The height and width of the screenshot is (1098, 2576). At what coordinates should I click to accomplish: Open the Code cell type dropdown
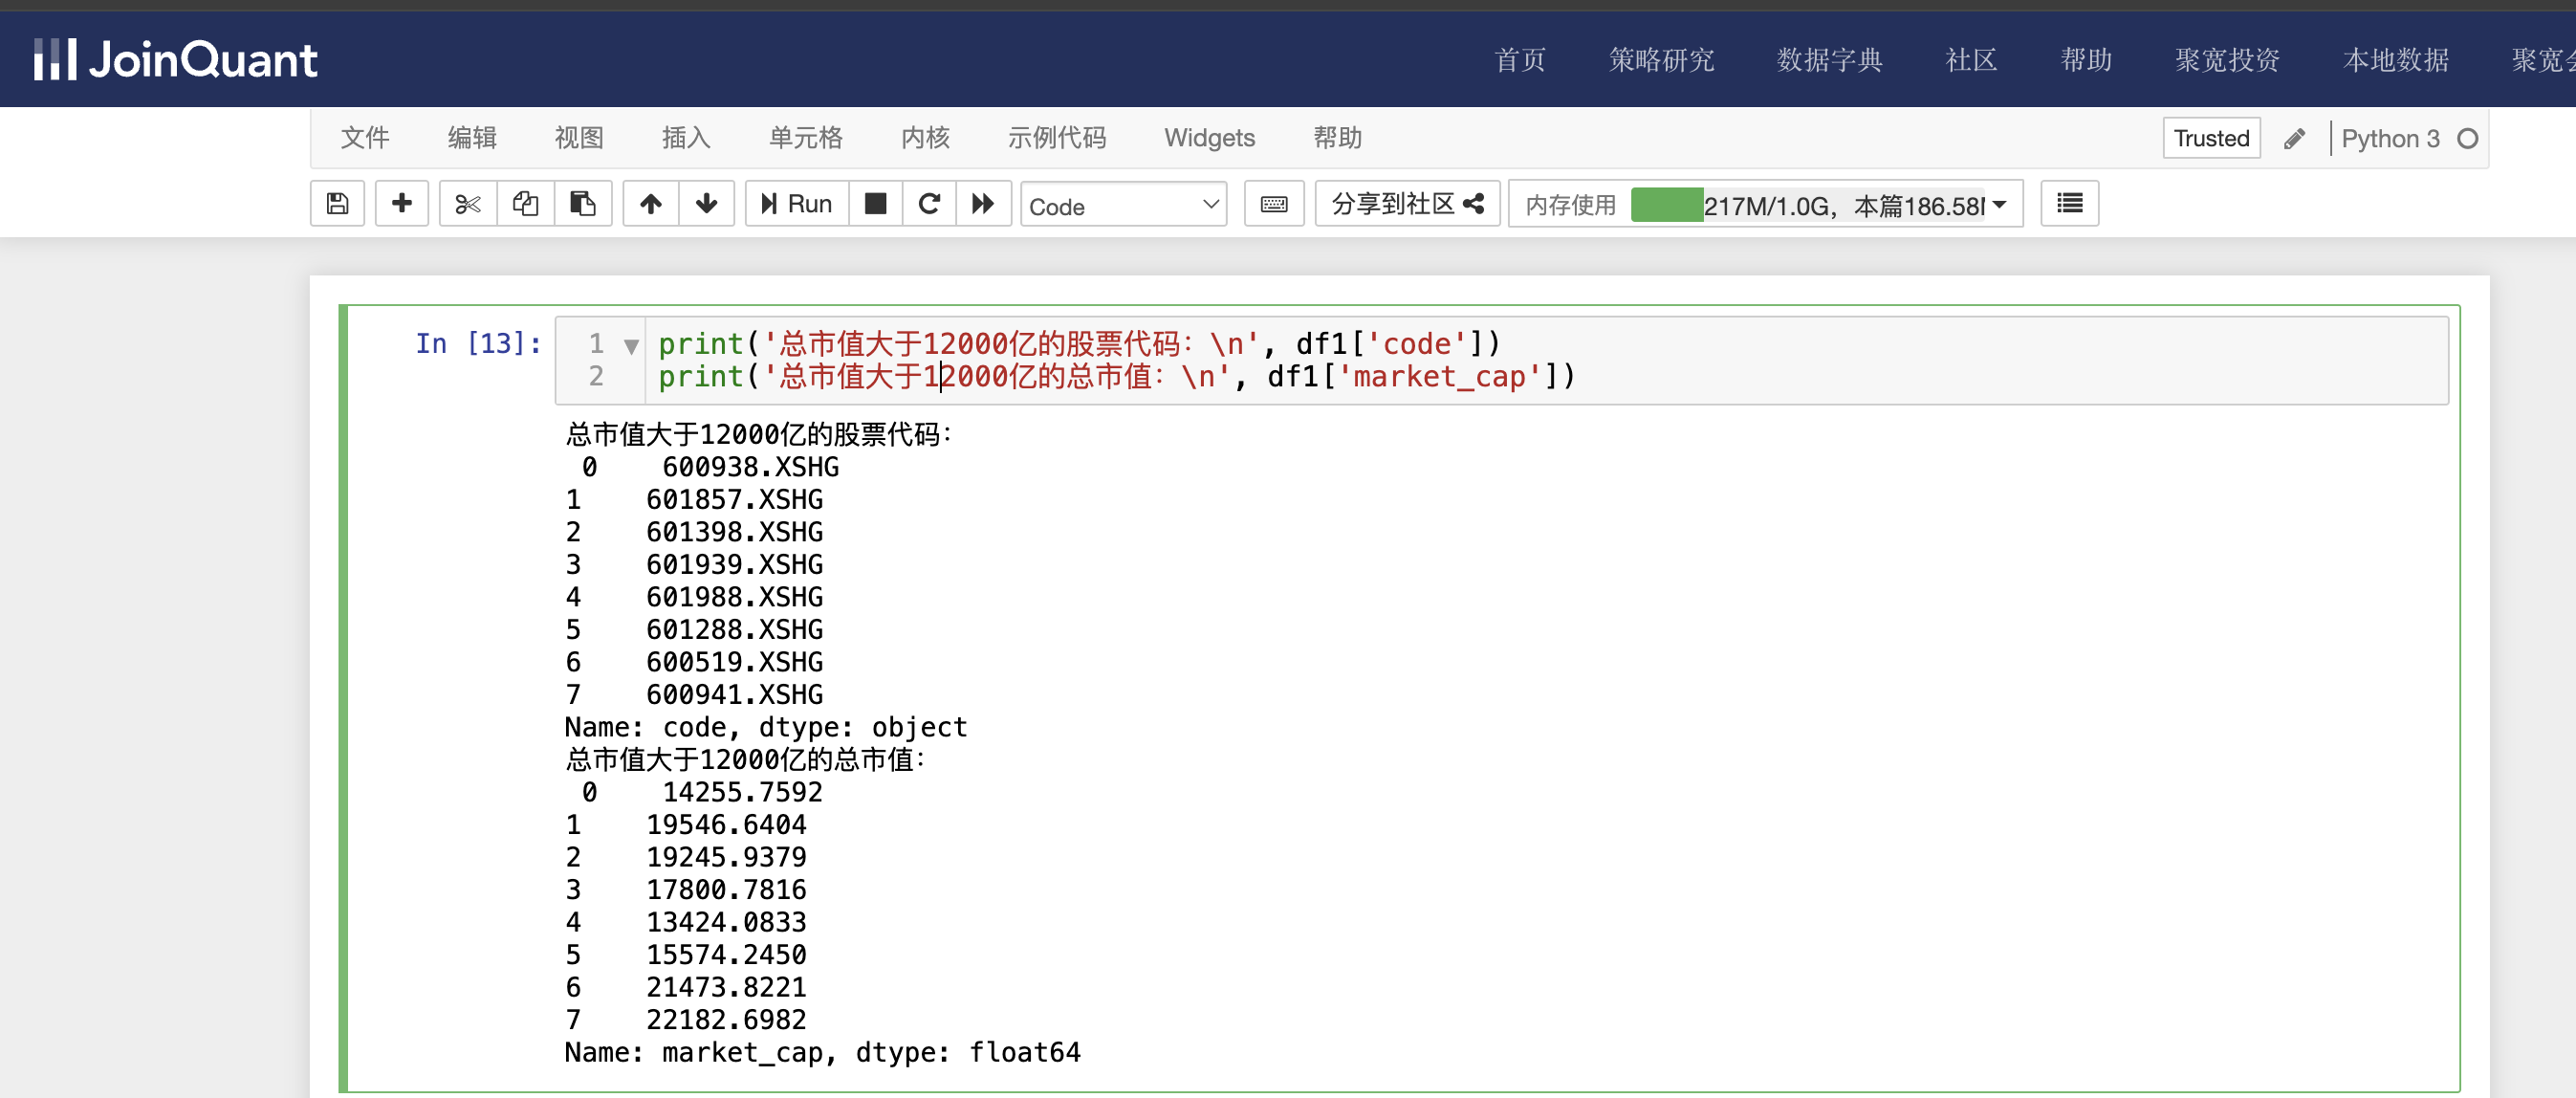coord(1123,206)
